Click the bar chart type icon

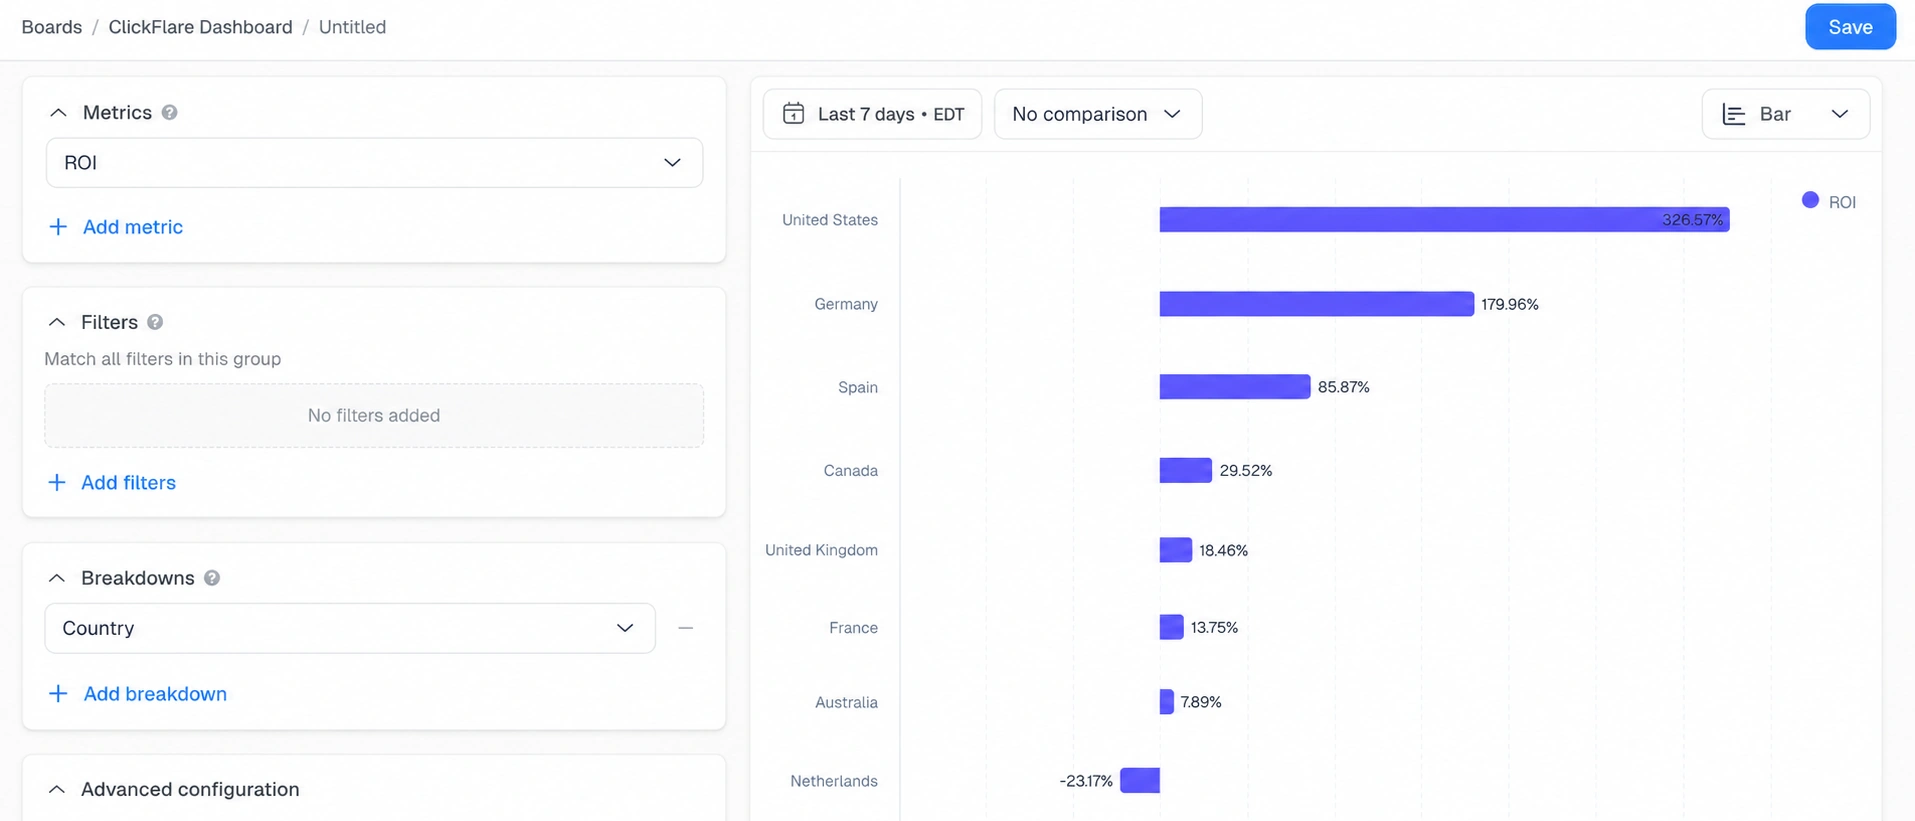point(1734,115)
